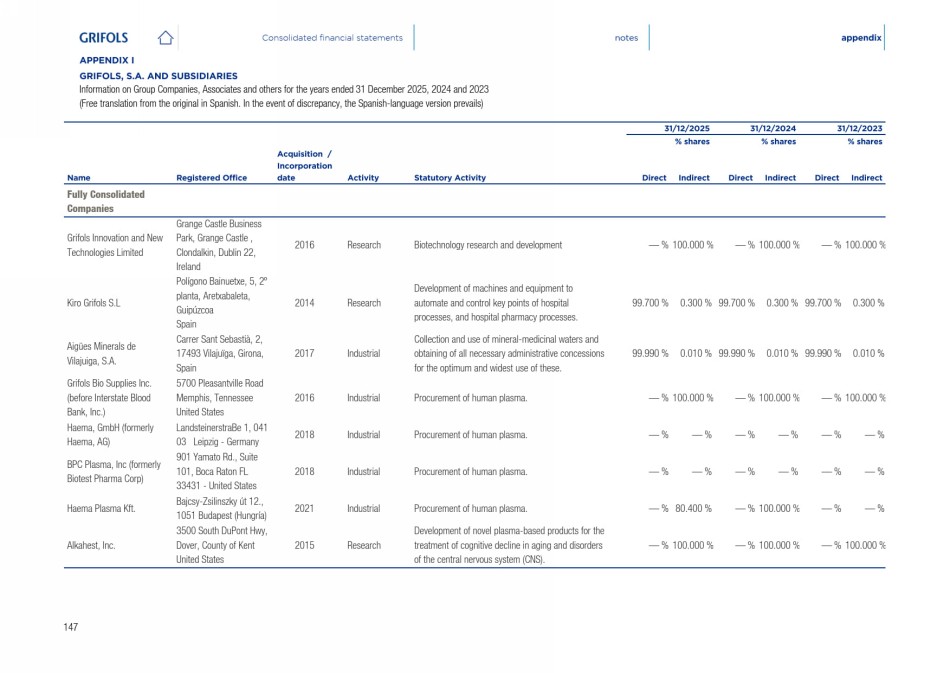Screen dimensions: 950x673
Task: Click the 31/12/2025 column group header
Action: [687, 129]
